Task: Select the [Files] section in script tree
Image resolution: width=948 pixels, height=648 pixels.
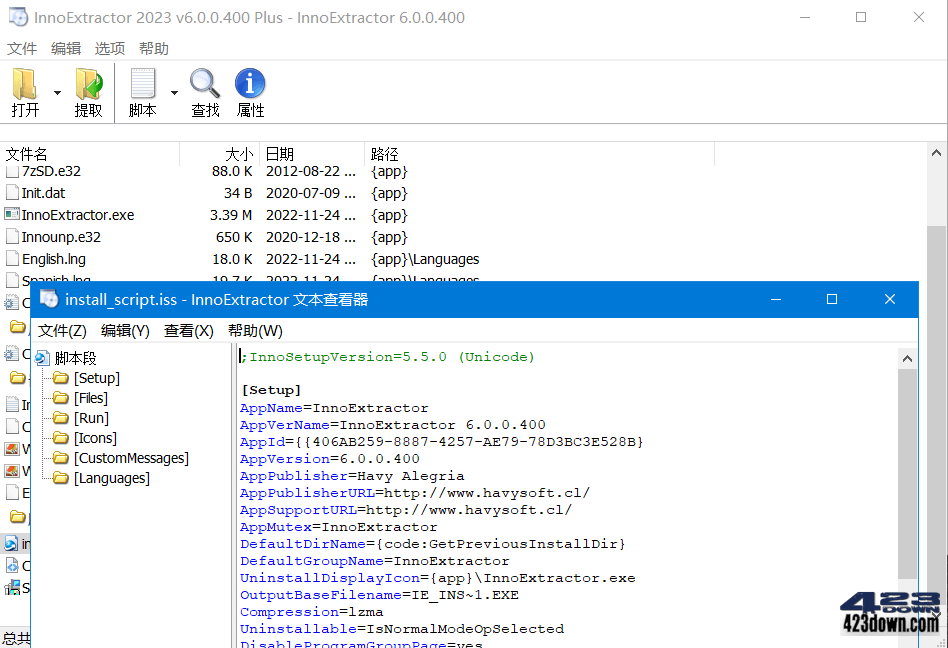Action: [90, 398]
